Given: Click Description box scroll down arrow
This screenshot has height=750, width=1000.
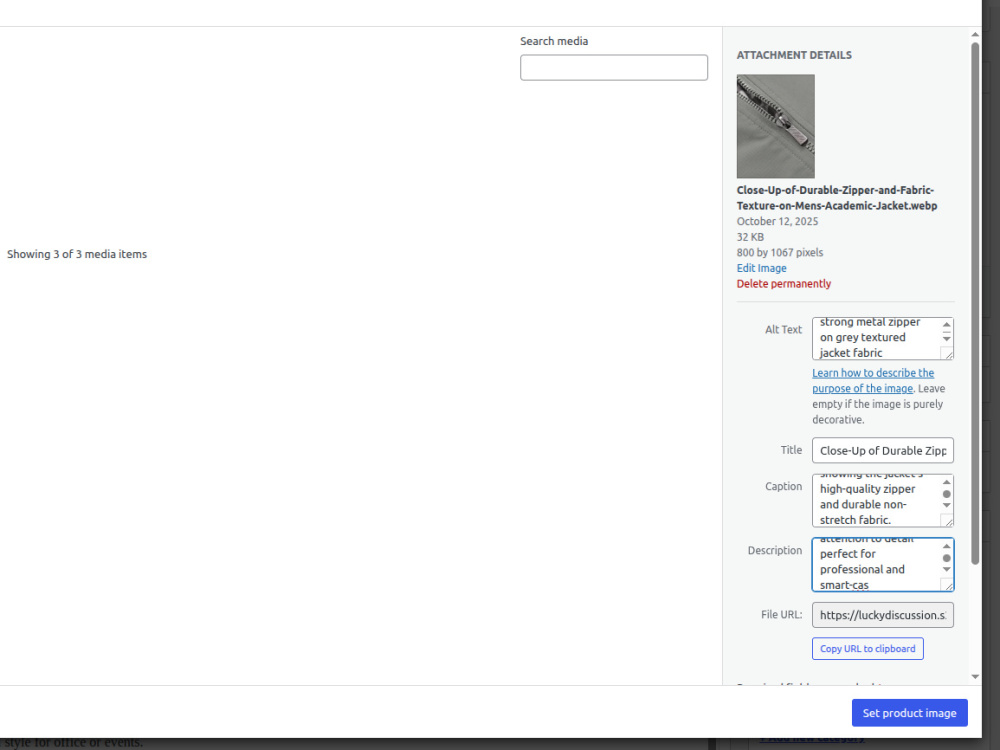Looking at the screenshot, I should 946,570.
